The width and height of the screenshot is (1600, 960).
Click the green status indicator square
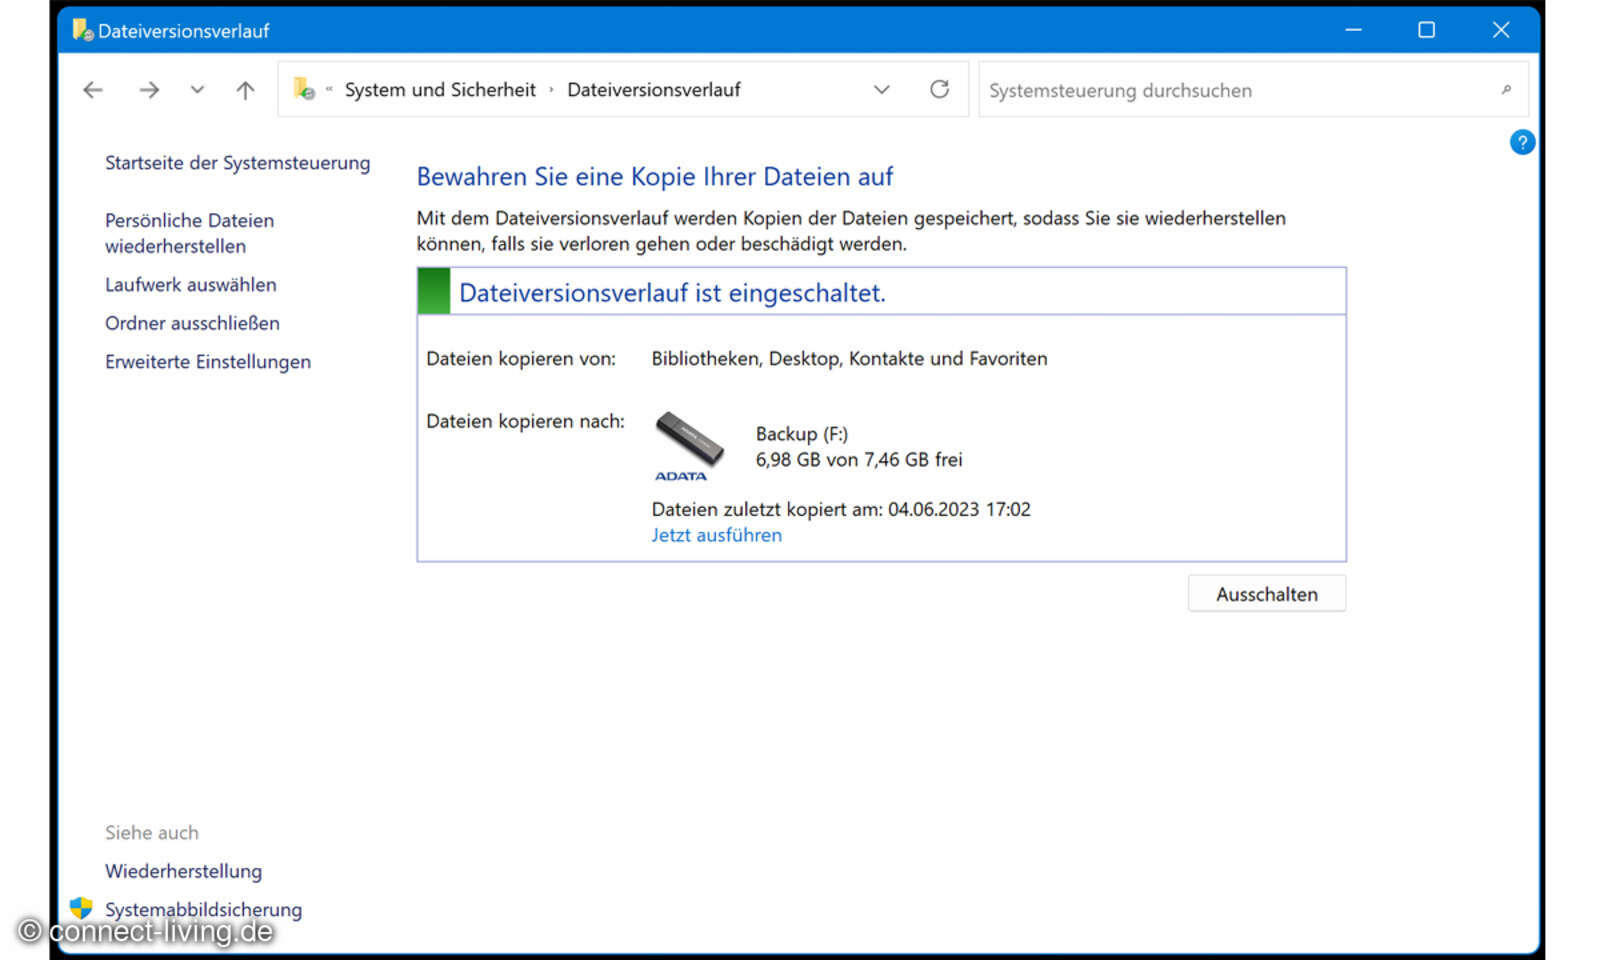pos(433,291)
